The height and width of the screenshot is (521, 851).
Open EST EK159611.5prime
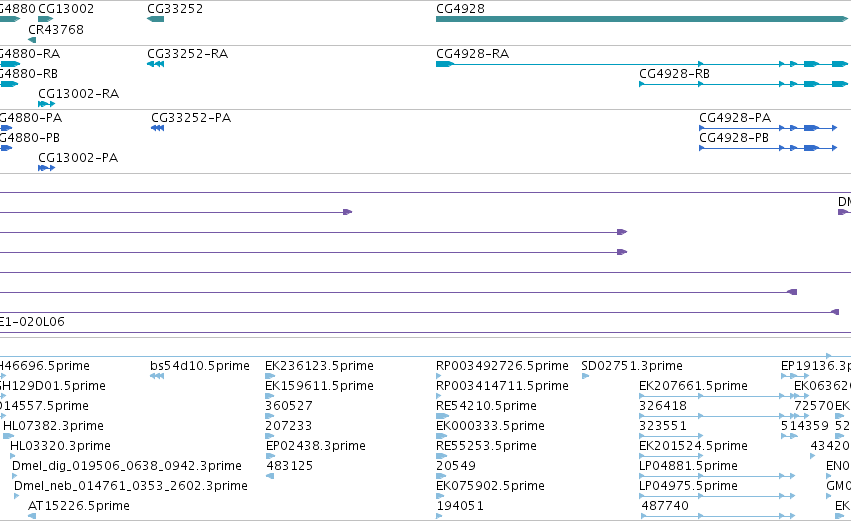tap(319, 386)
